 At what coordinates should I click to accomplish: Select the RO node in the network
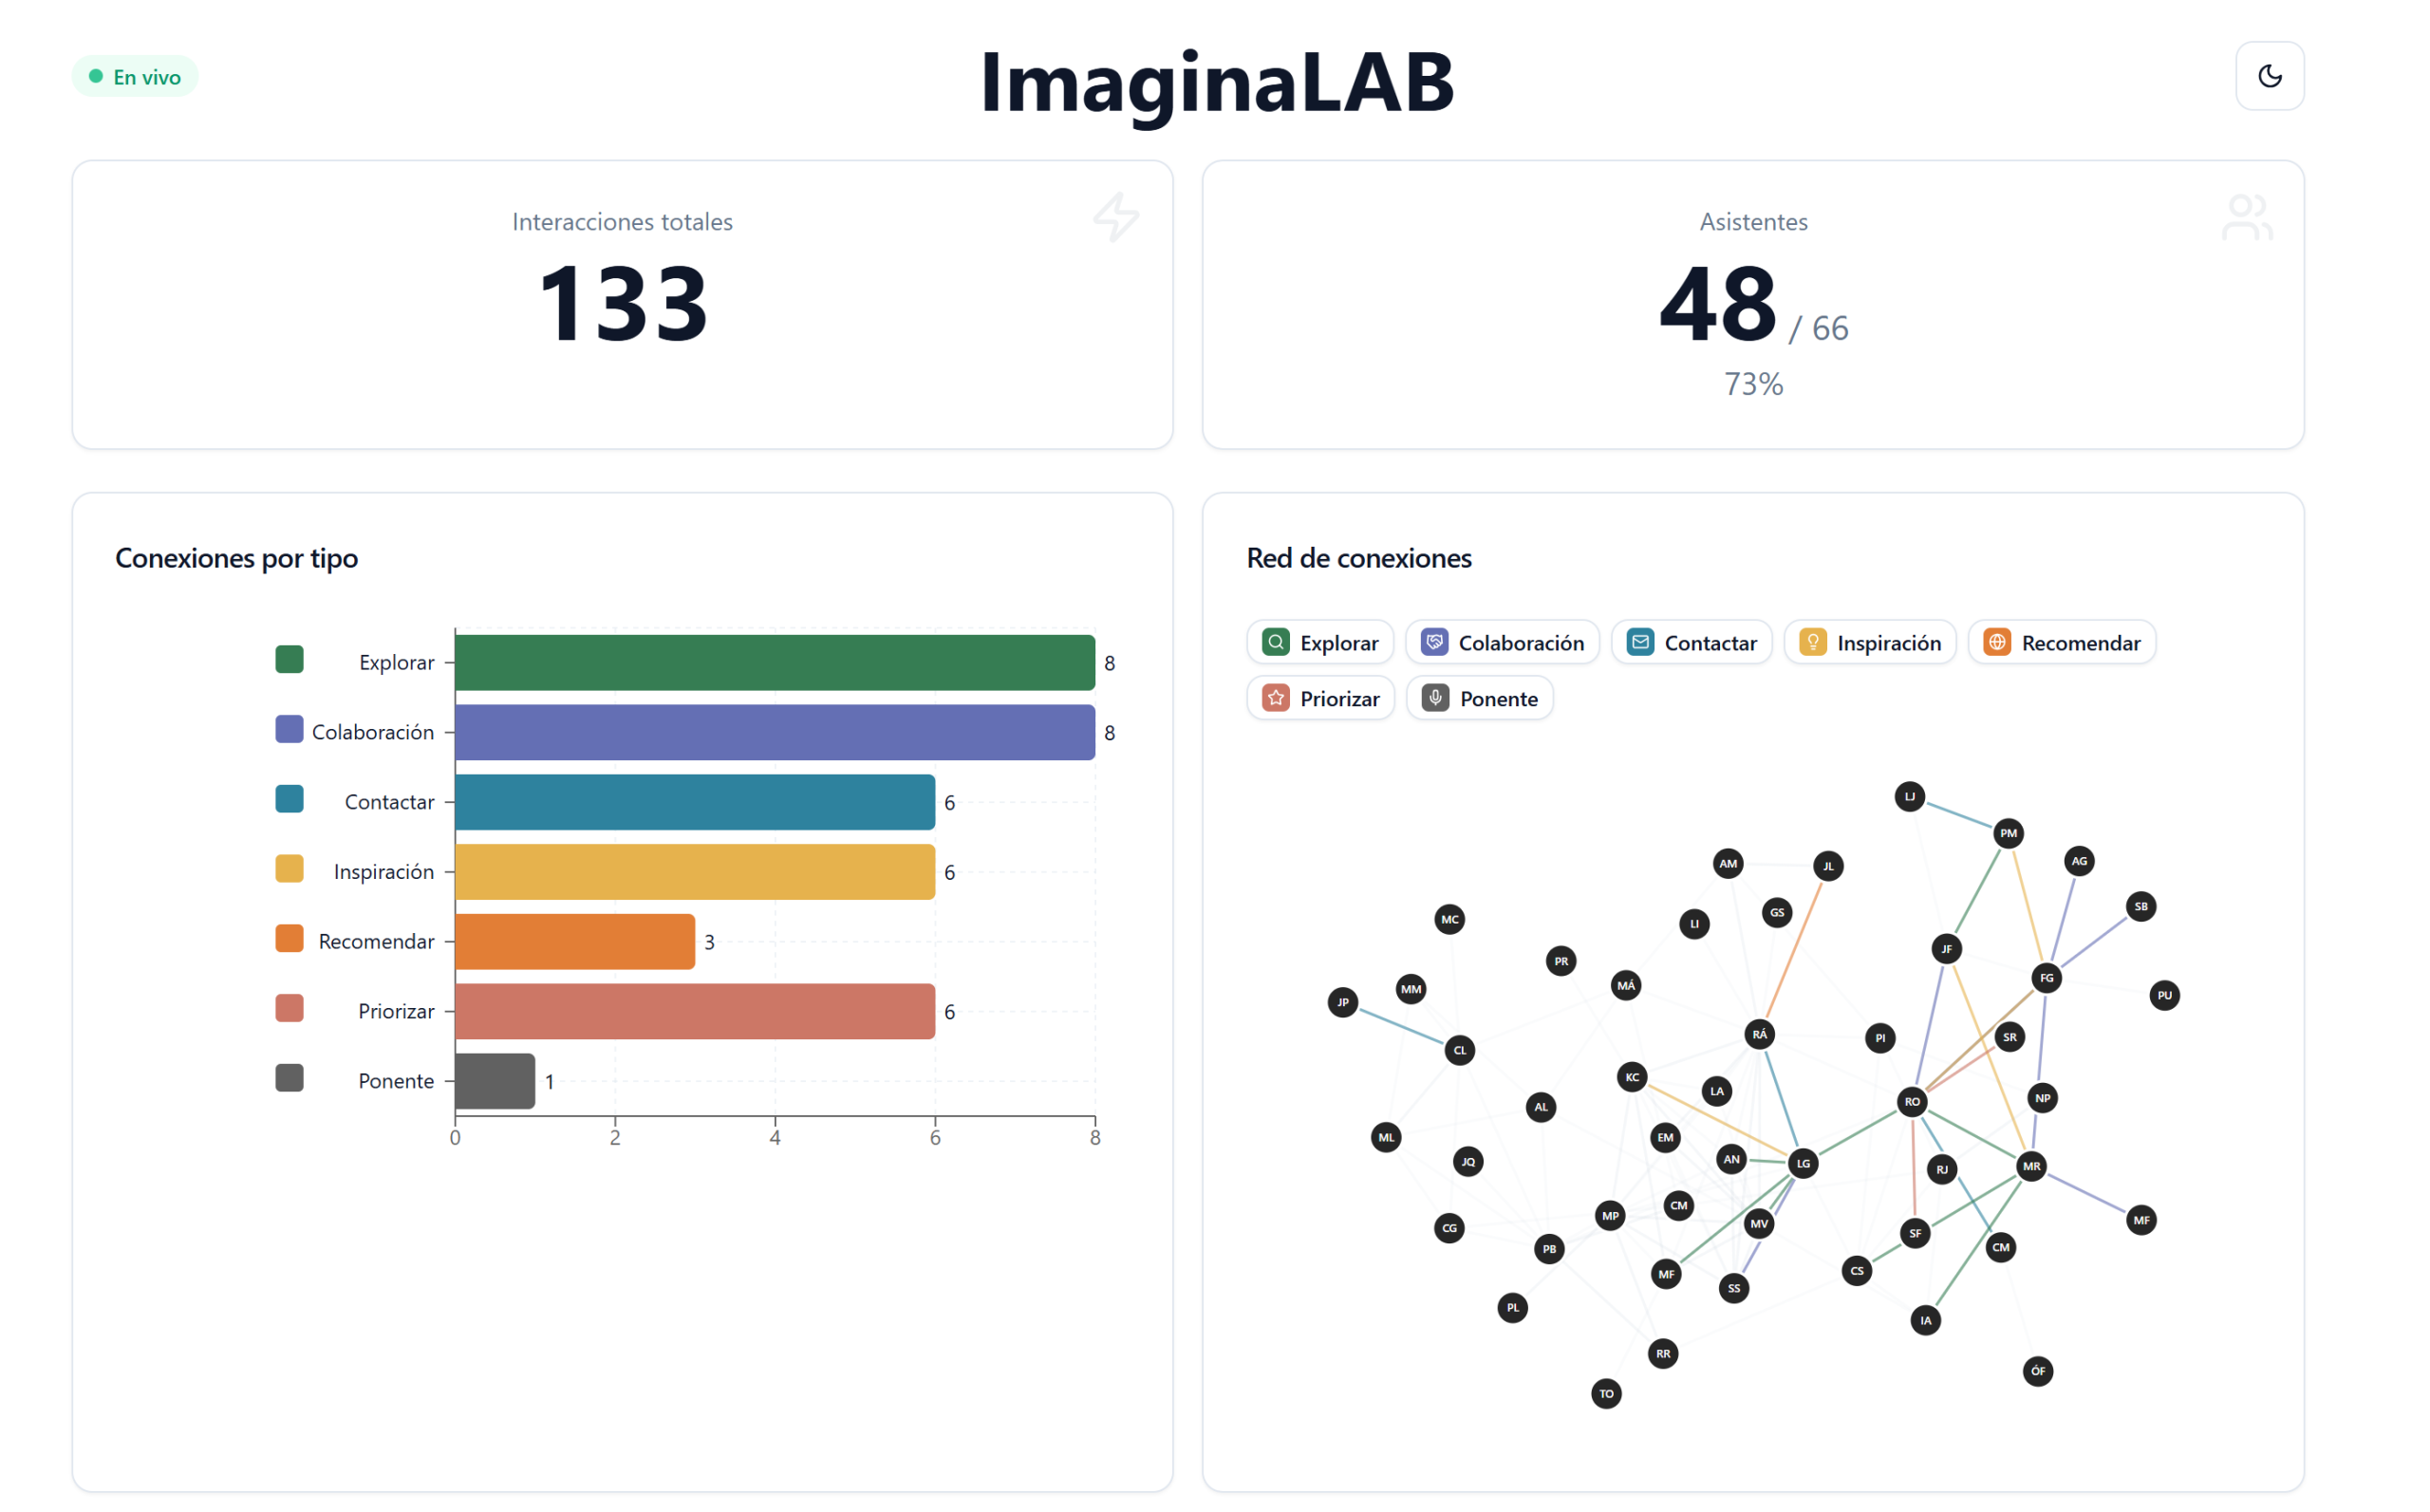click(1911, 1101)
